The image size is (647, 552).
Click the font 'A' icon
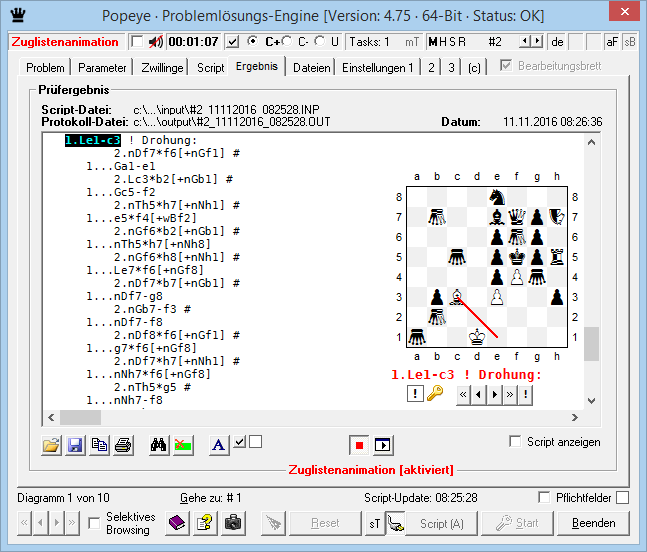[219, 445]
